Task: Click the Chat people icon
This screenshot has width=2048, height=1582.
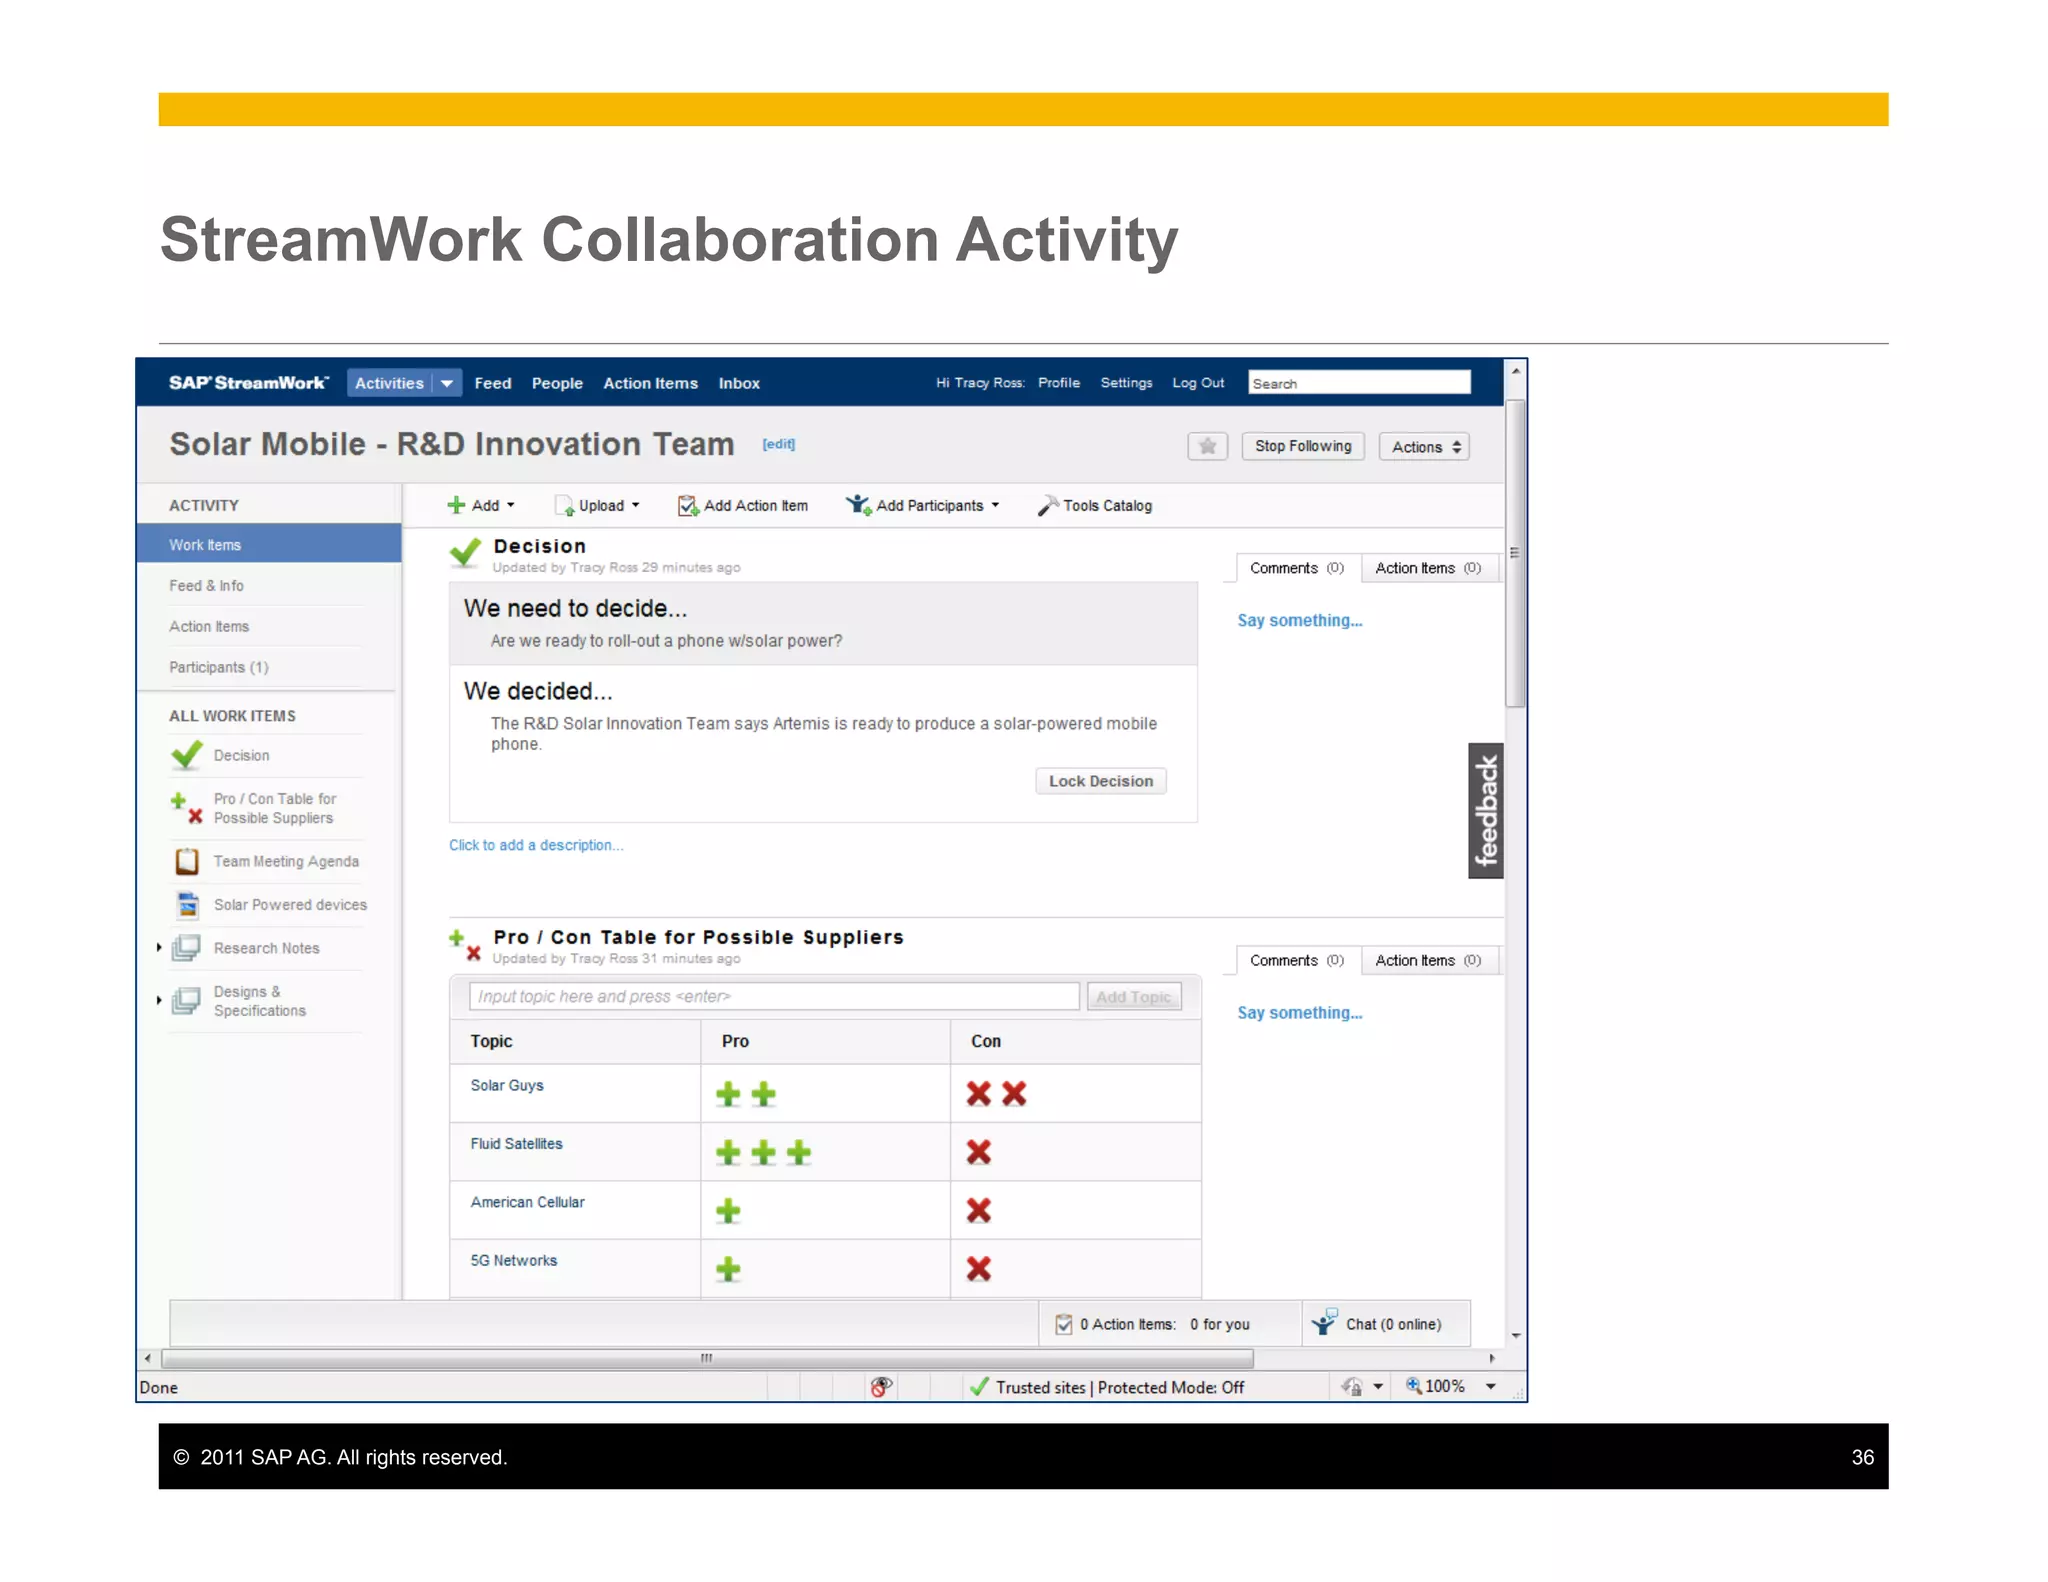Action: tap(1324, 1322)
